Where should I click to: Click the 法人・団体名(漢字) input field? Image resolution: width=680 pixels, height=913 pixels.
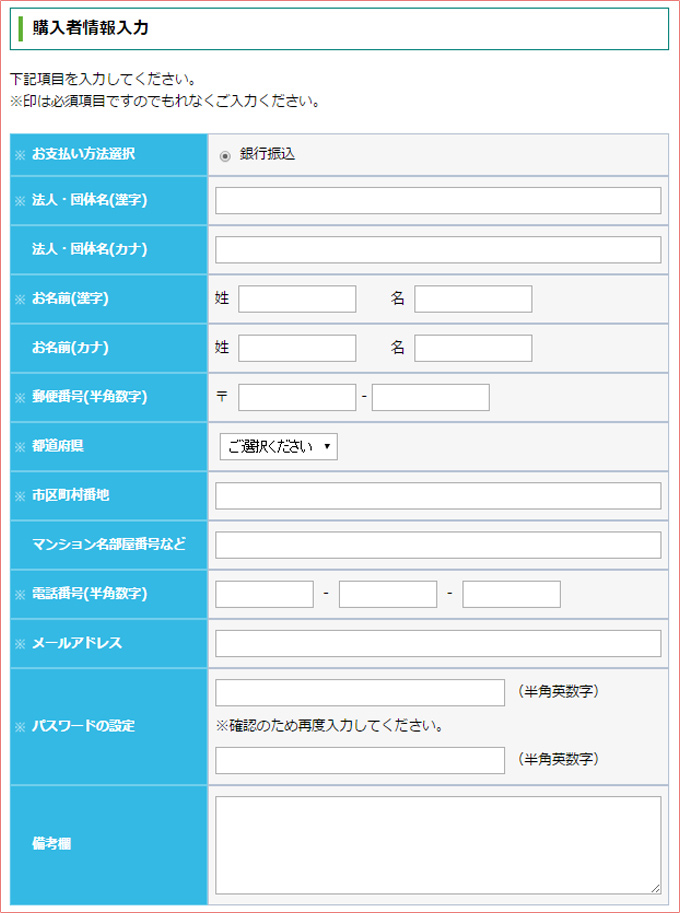pos(438,200)
